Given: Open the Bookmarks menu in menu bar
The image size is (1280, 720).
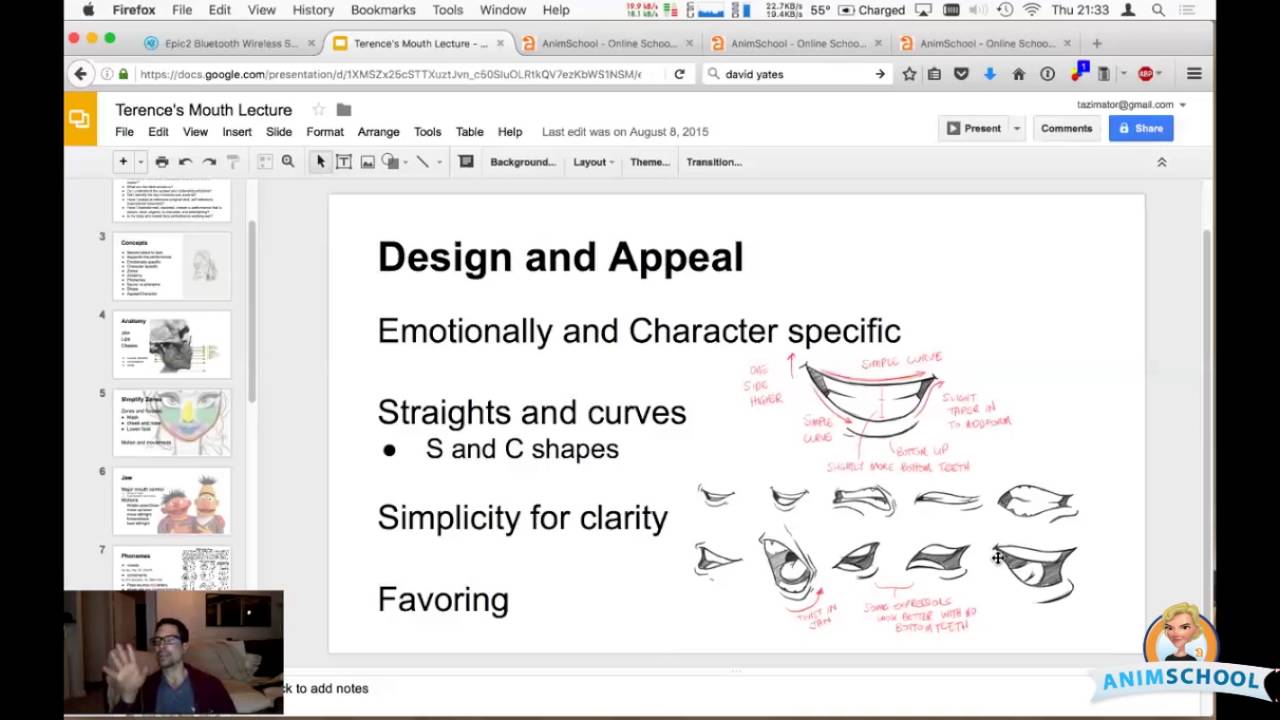Looking at the screenshot, I should 383,10.
